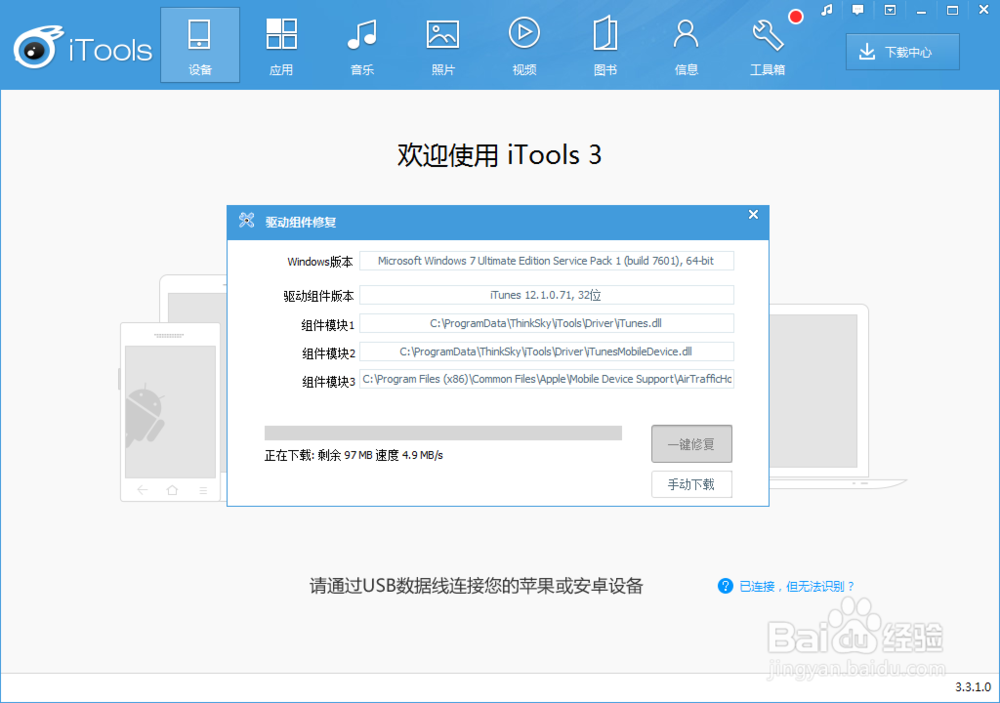Click the 组件模块1 iTunes.dll path field
1000x703 pixels.
[x=547, y=323]
